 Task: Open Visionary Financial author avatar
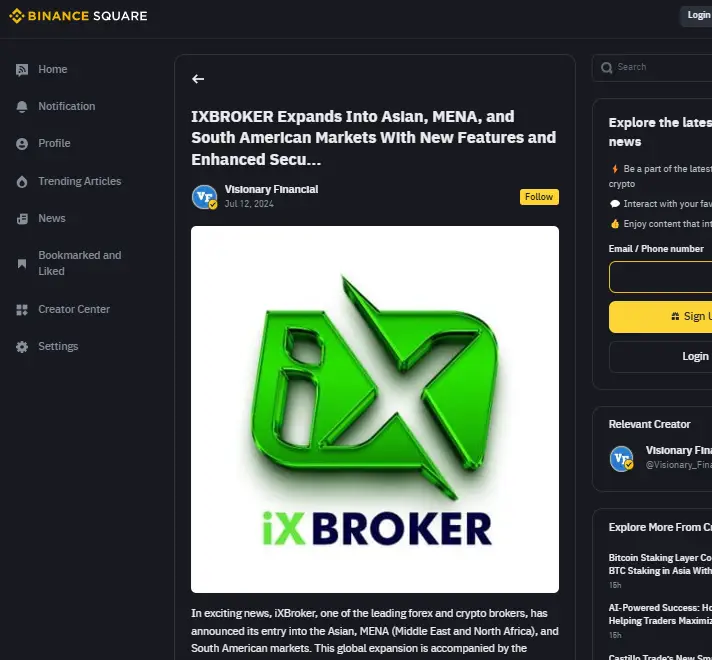point(204,197)
